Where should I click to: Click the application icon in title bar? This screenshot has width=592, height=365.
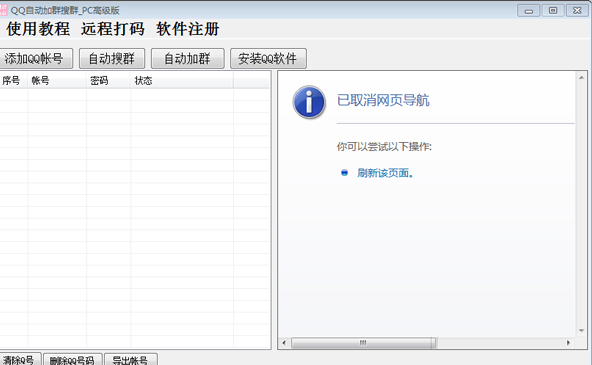tap(3, 10)
